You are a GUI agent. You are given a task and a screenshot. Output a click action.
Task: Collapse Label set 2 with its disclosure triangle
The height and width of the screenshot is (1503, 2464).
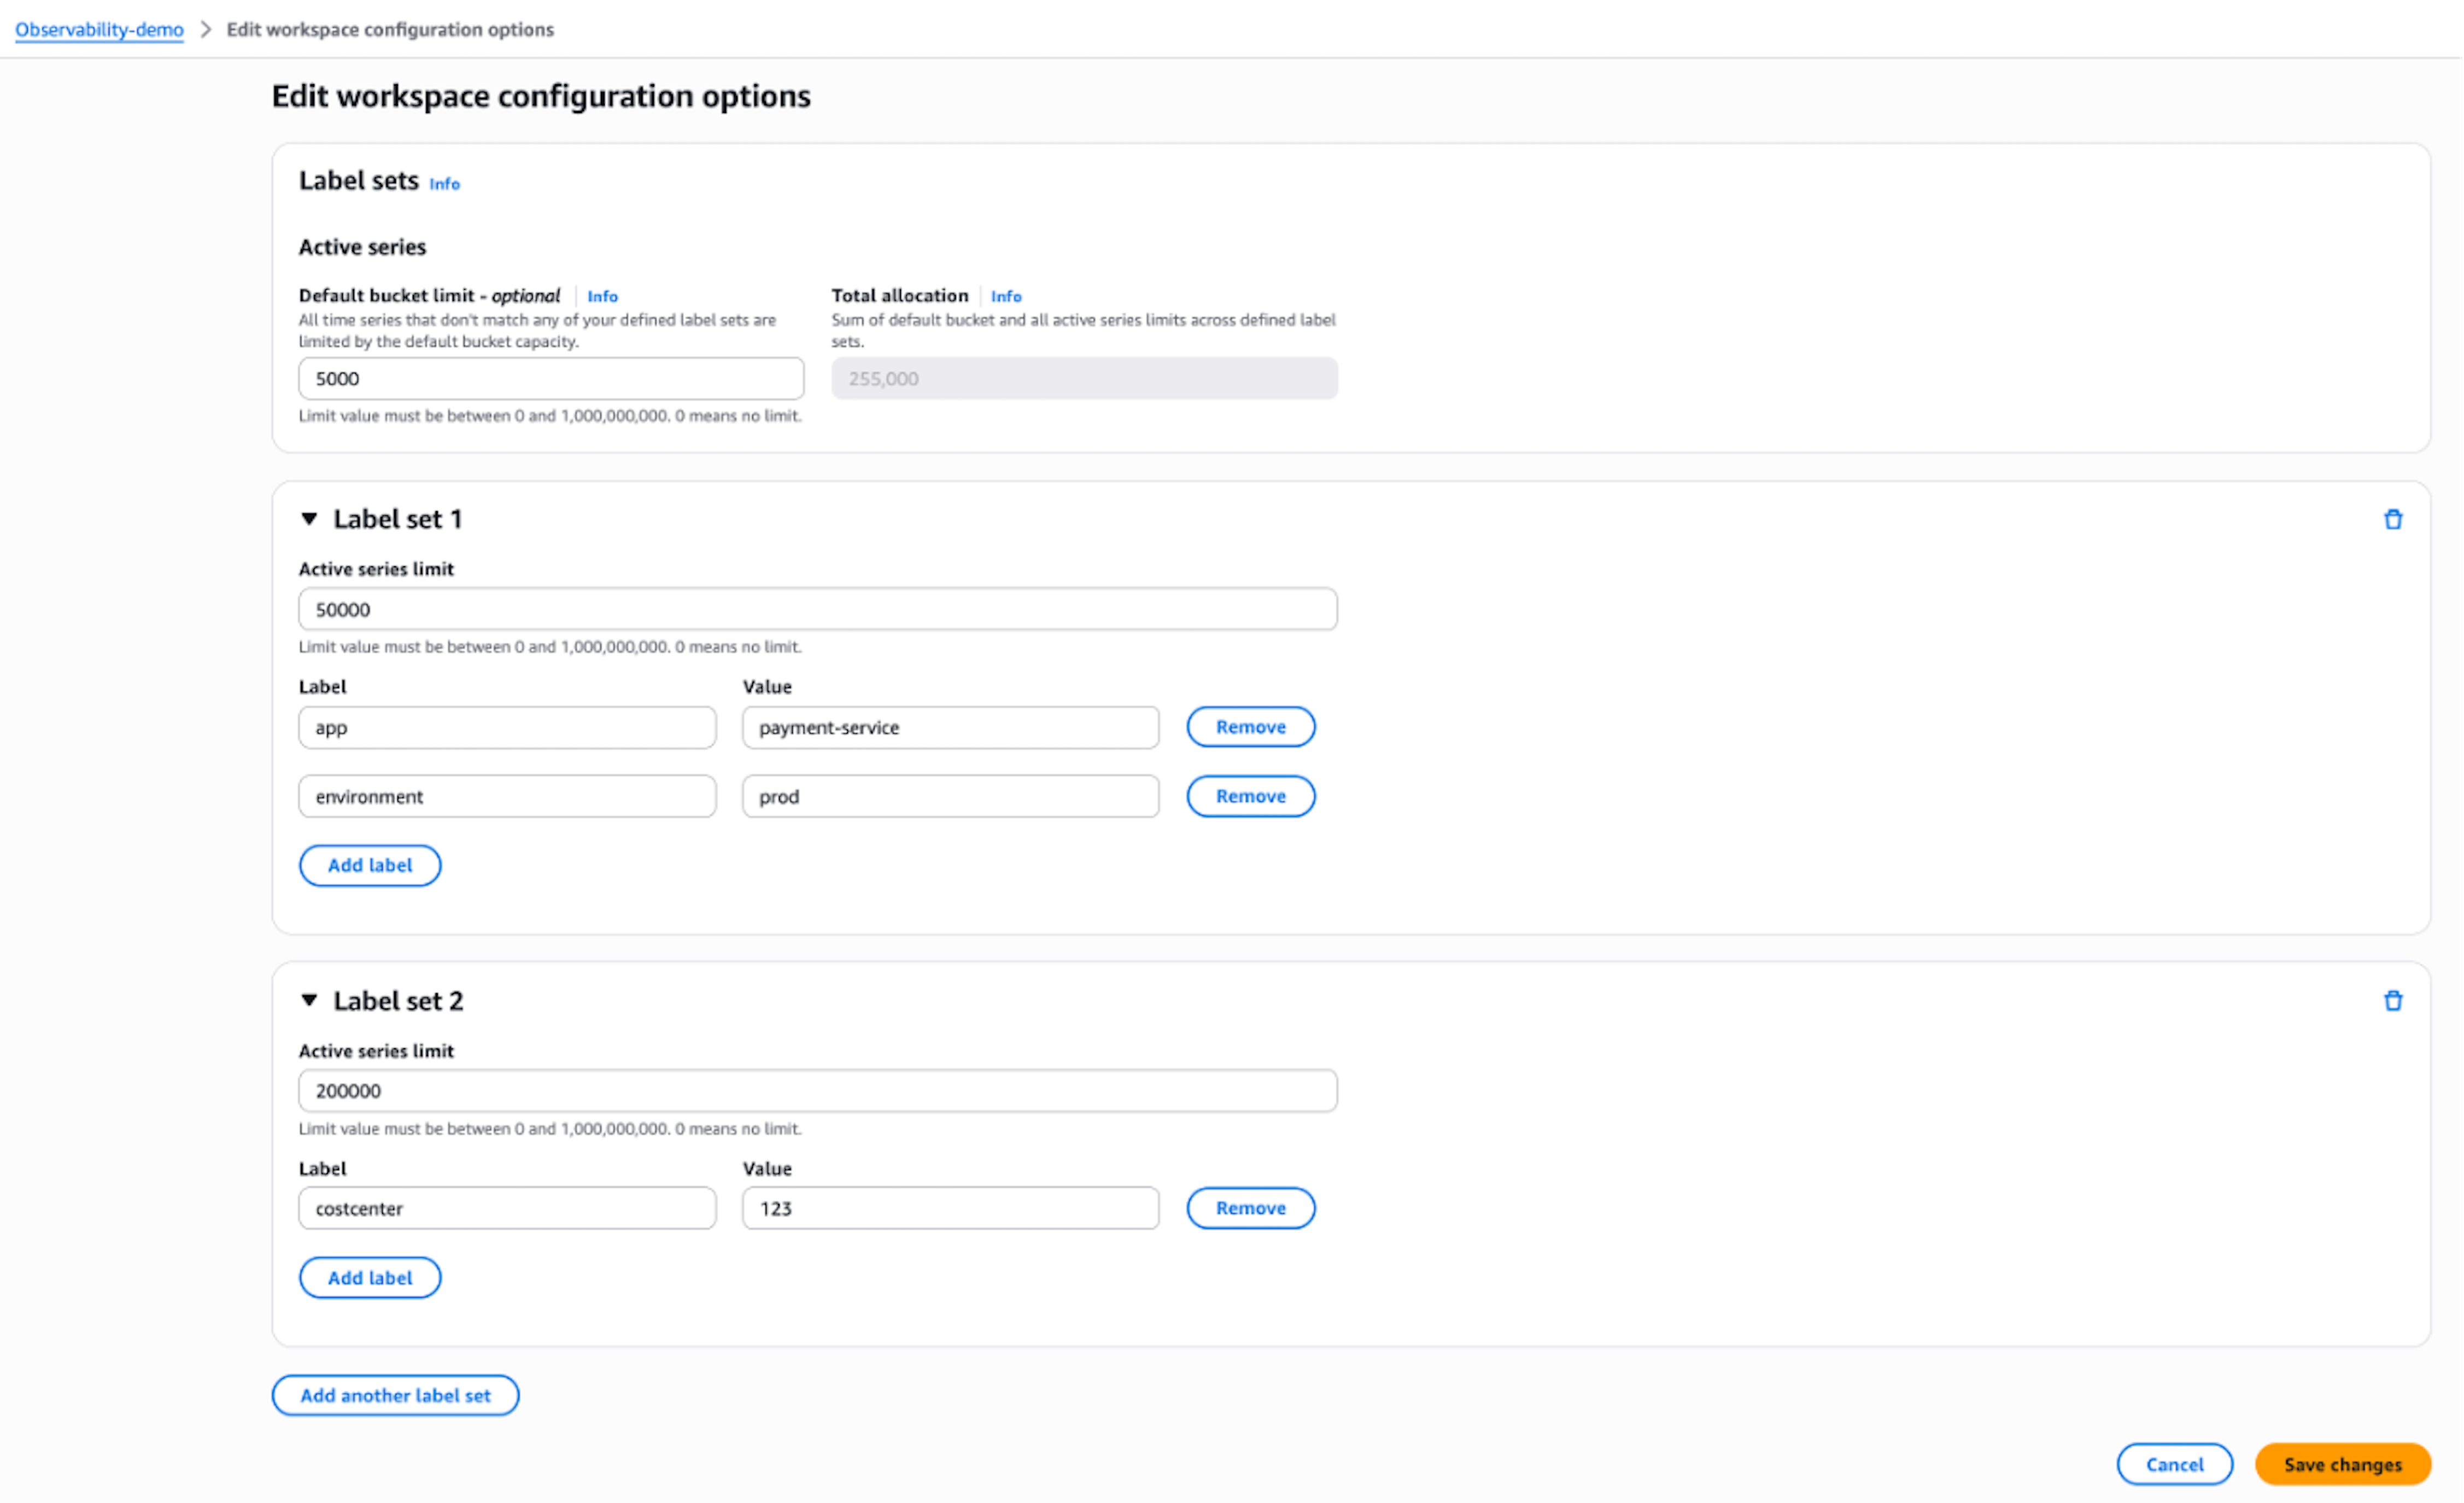310,1000
